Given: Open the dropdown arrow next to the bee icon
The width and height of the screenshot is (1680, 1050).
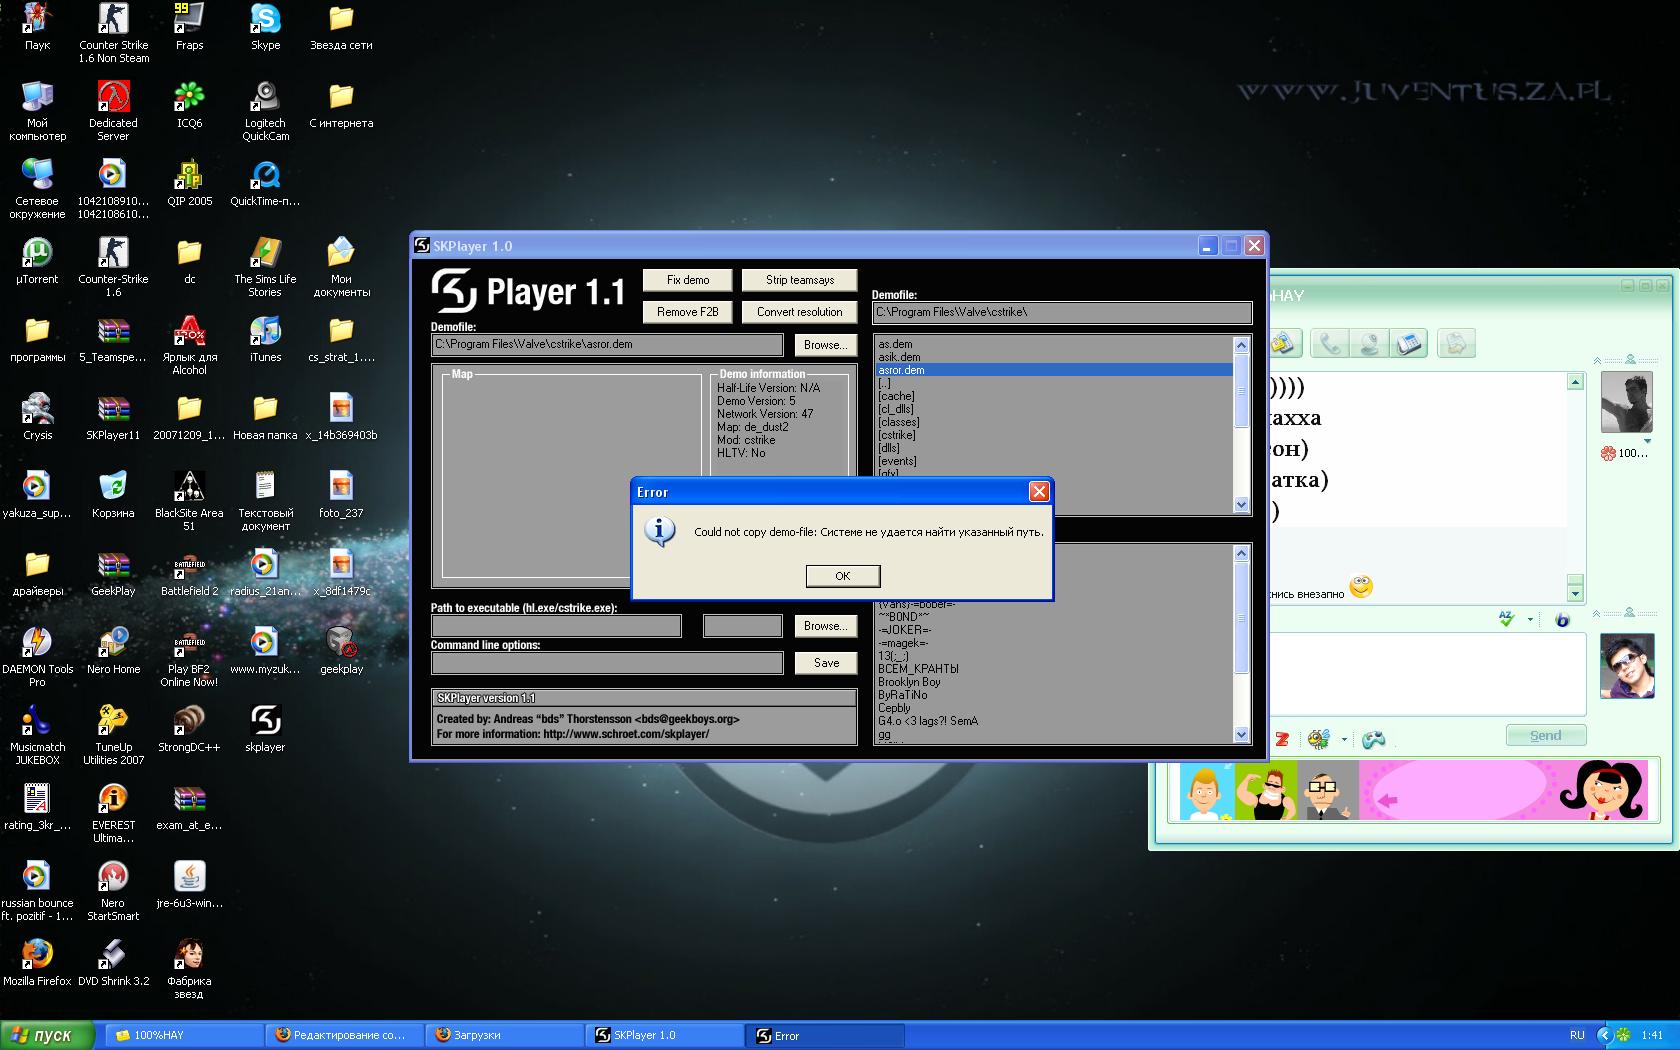Looking at the screenshot, I should tap(1344, 740).
